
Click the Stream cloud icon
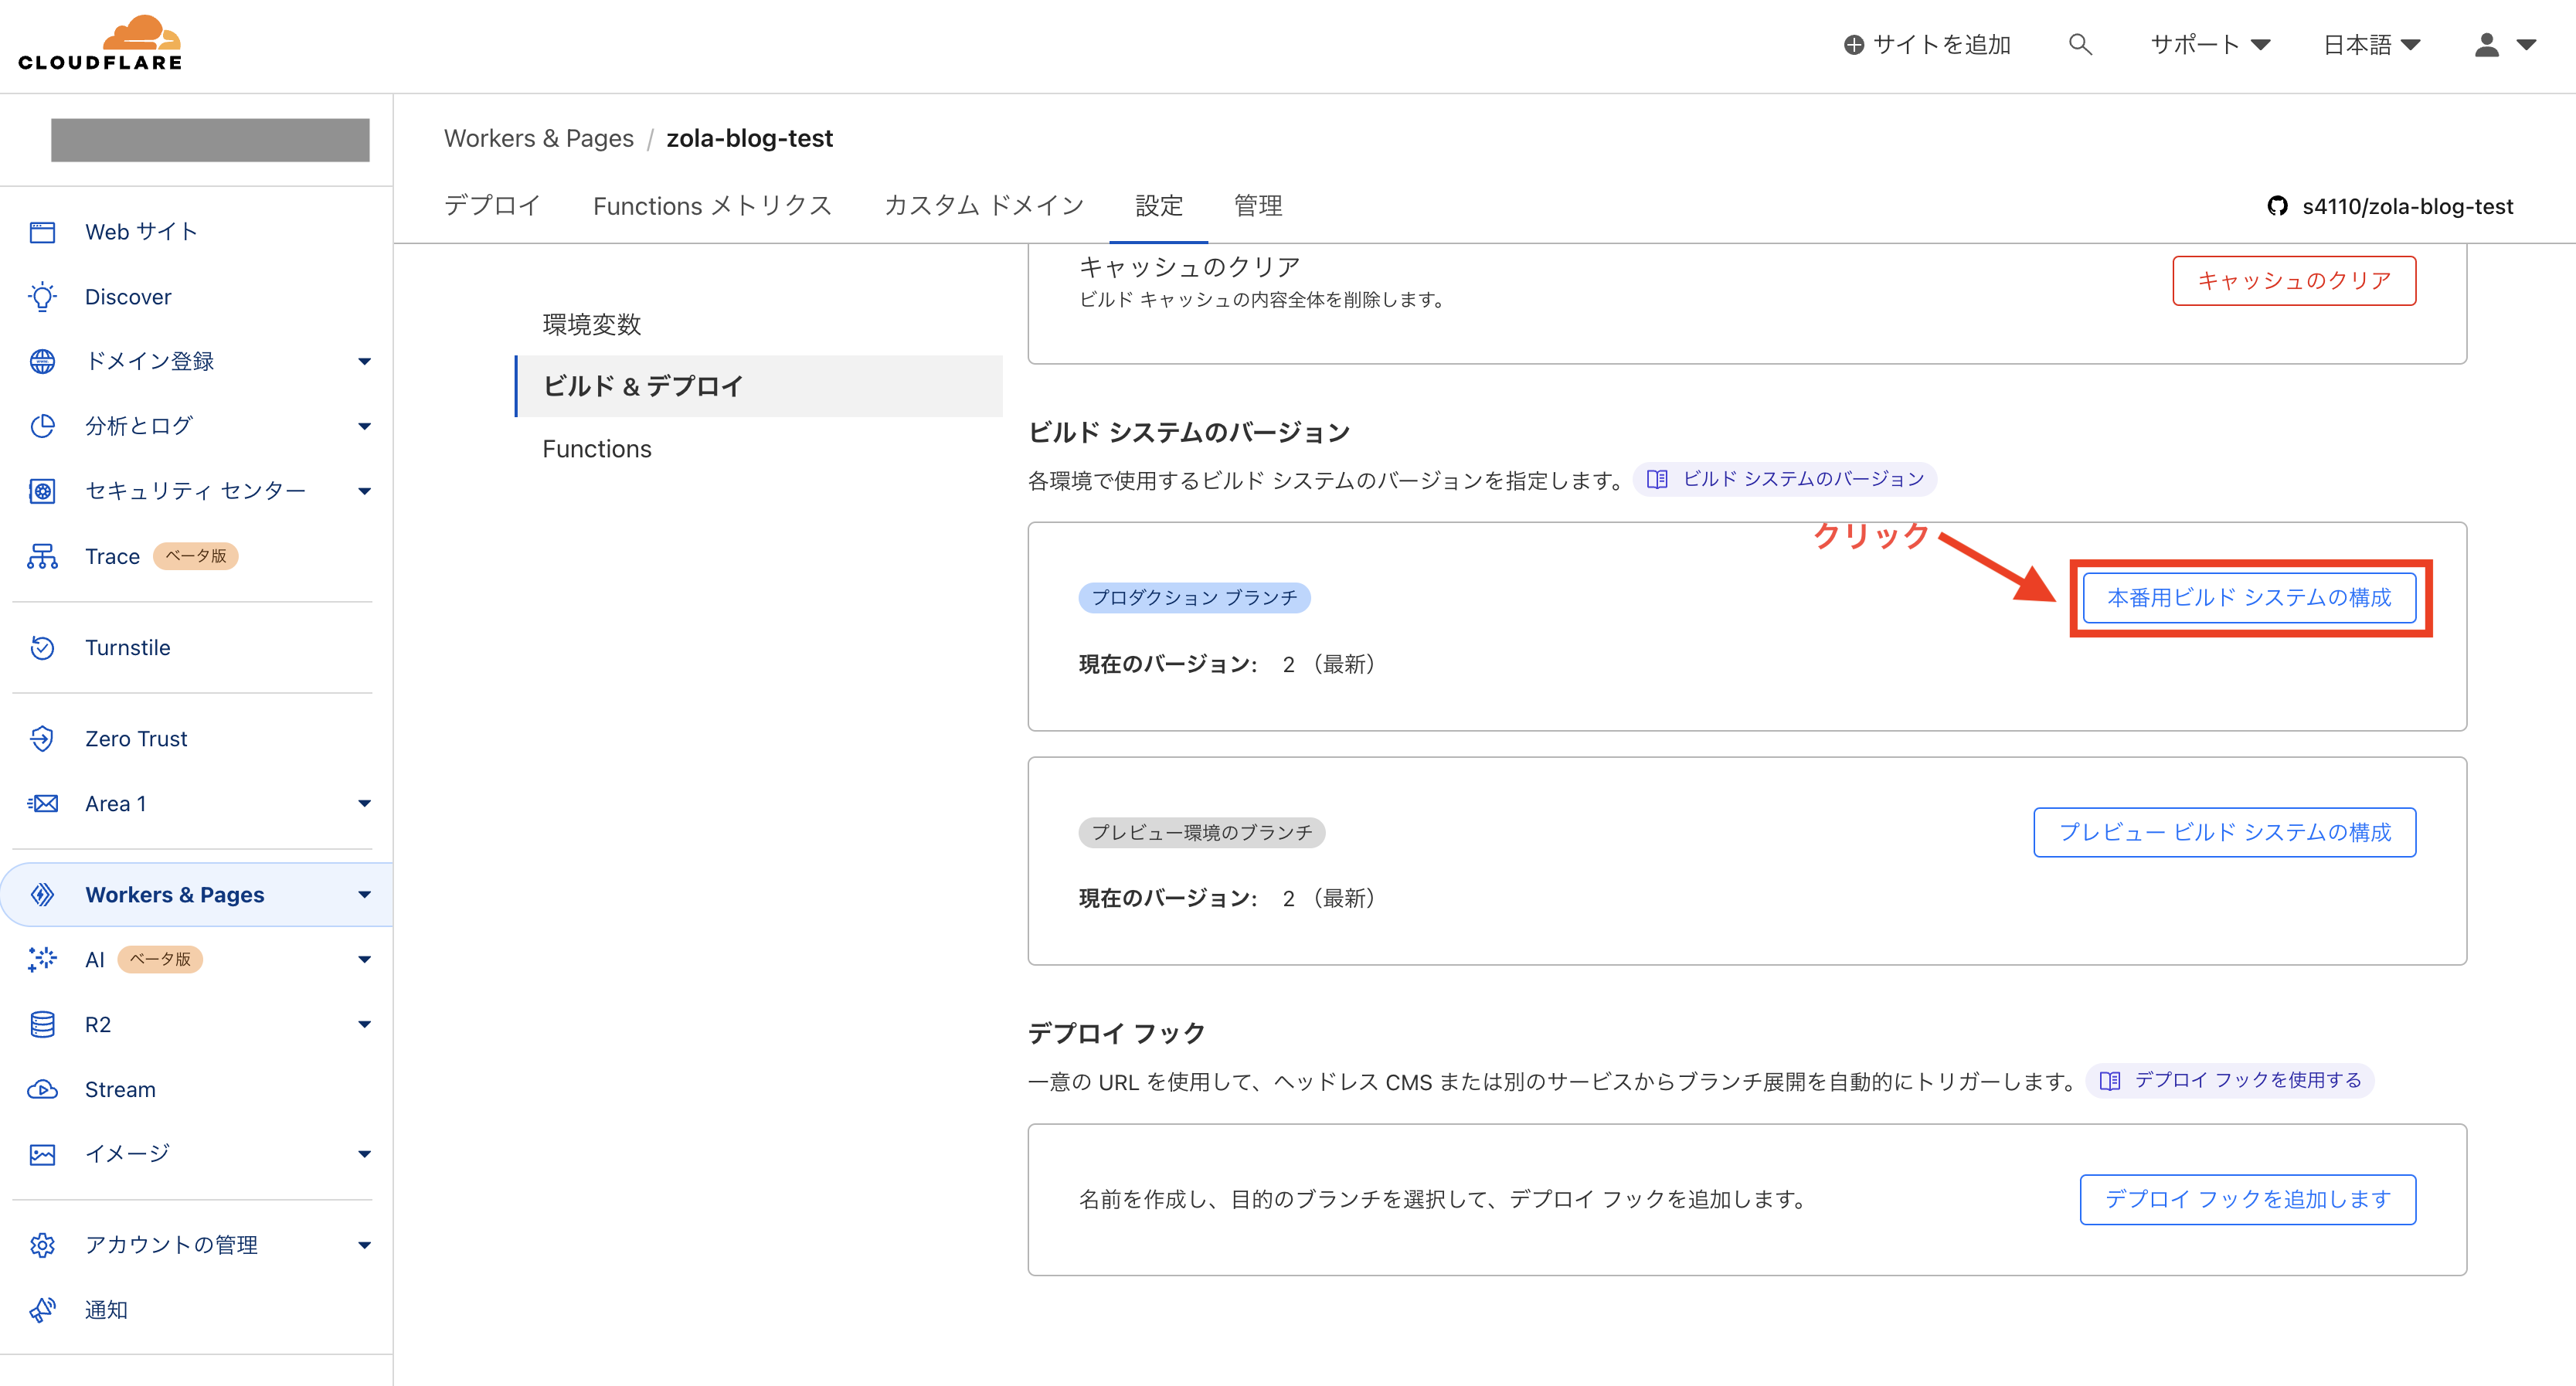42,1089
